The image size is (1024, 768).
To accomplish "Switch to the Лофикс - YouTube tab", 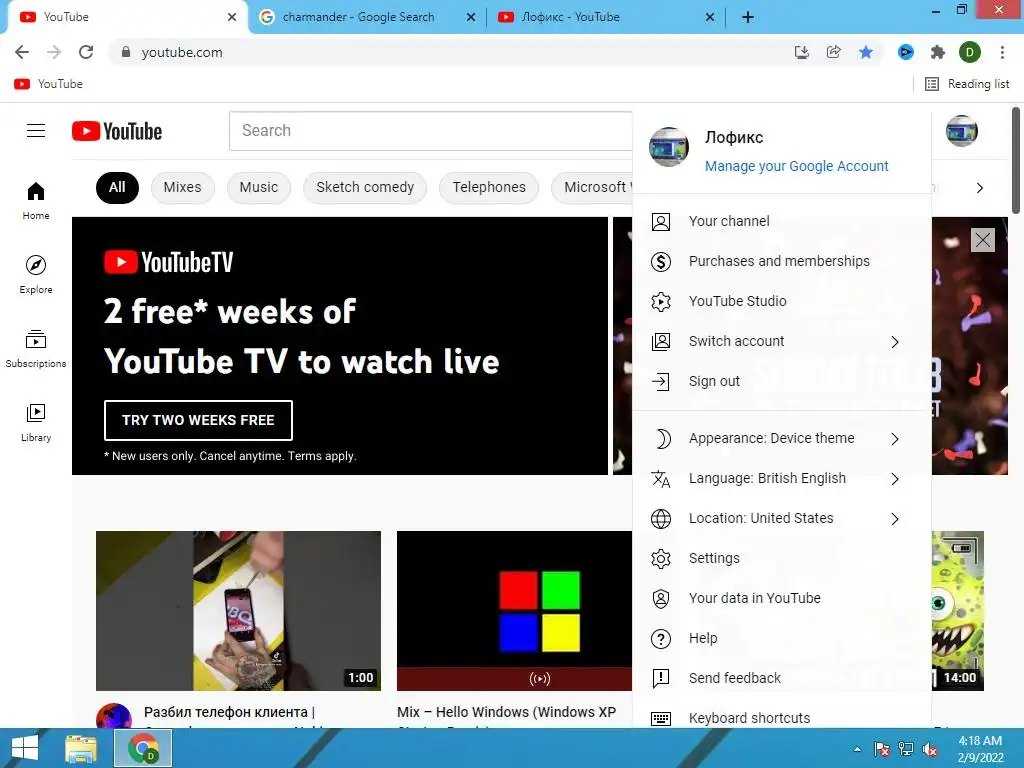I will tap(607, 17).
